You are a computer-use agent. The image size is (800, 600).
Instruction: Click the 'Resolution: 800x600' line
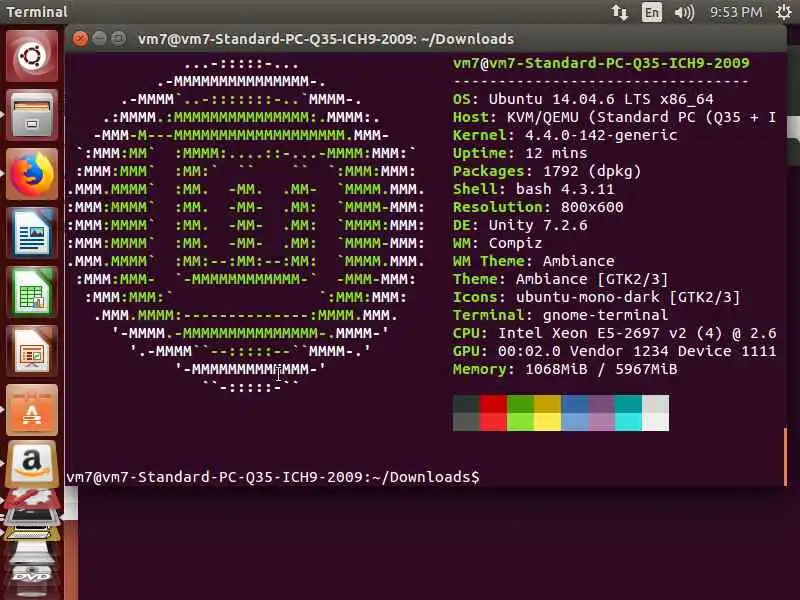[538, 207]
